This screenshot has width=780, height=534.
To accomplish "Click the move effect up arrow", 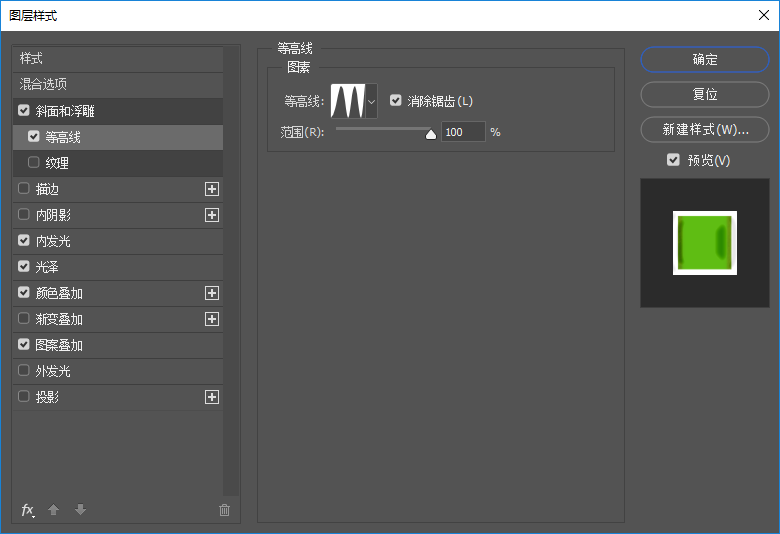I will coord(53,510).
